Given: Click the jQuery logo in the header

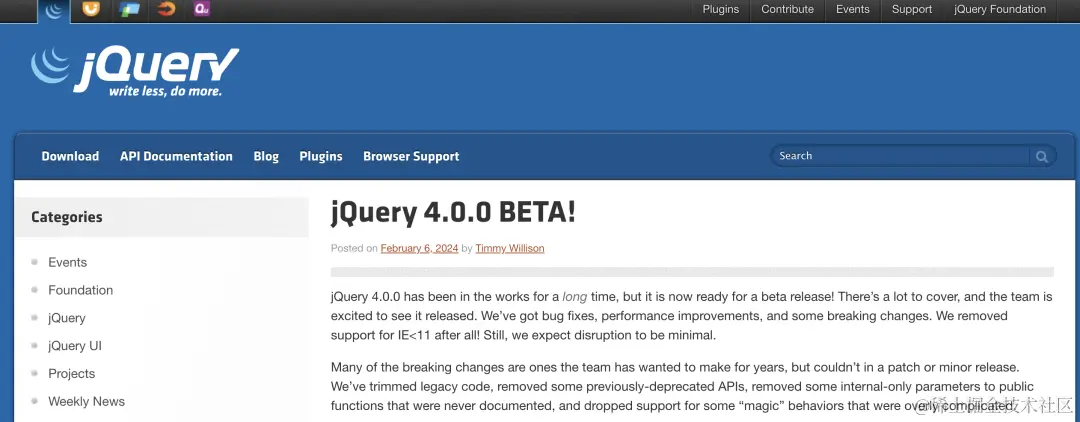Looking at the screenshot, I should click(135, 70).
